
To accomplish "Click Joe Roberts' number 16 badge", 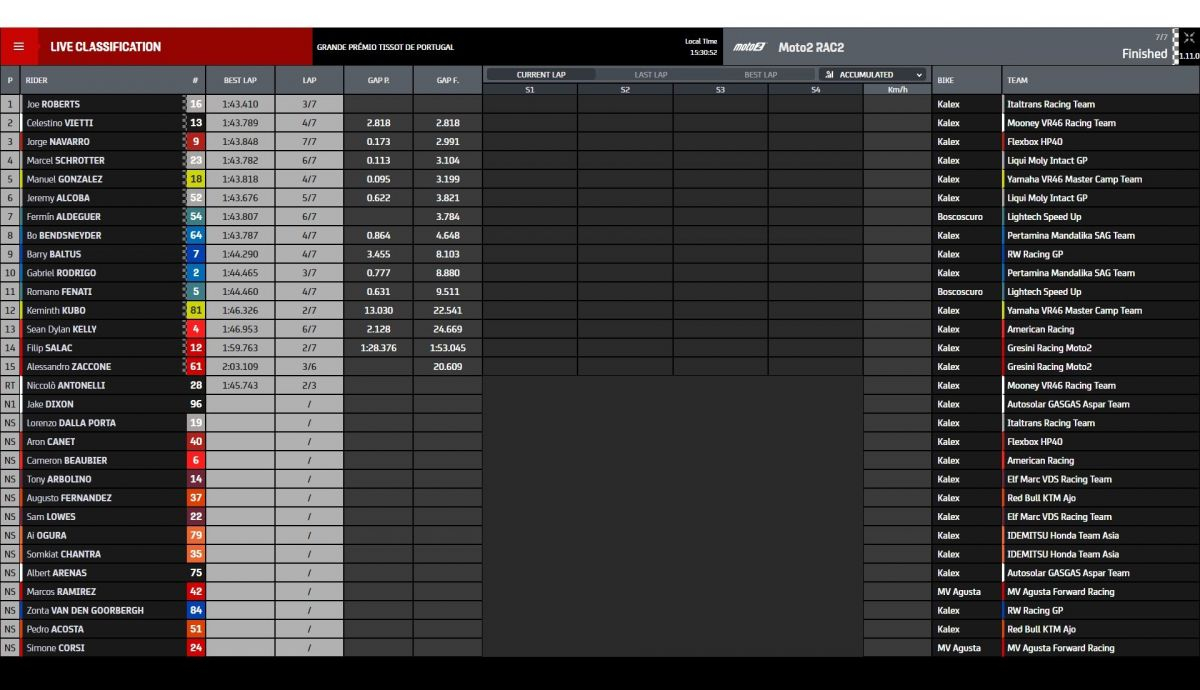I will click(x=195, y=104).
